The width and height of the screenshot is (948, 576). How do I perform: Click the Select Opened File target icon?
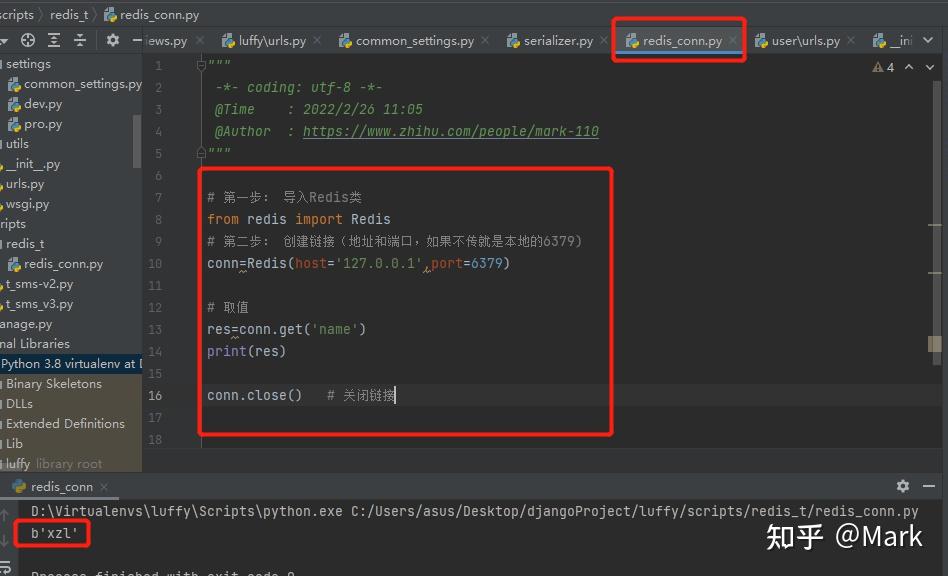click(28, 38)
